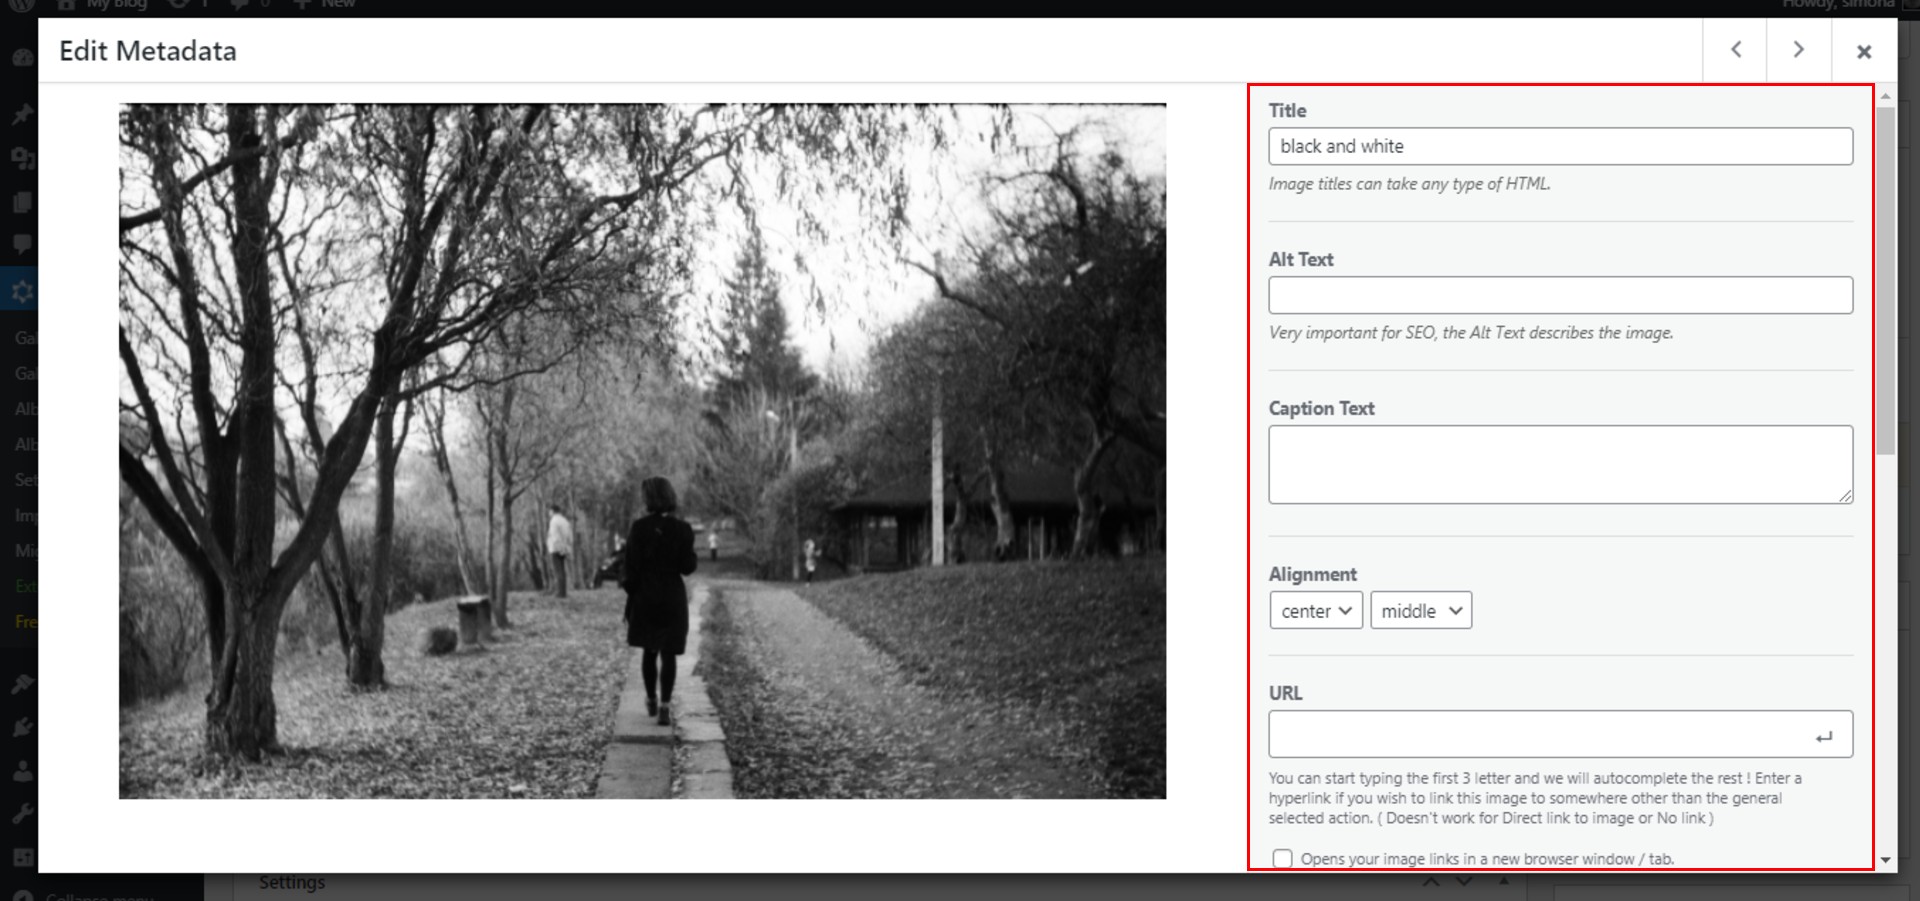Open Users icon in WordPress sidebar
The image size is (1920, 901).
22,771
